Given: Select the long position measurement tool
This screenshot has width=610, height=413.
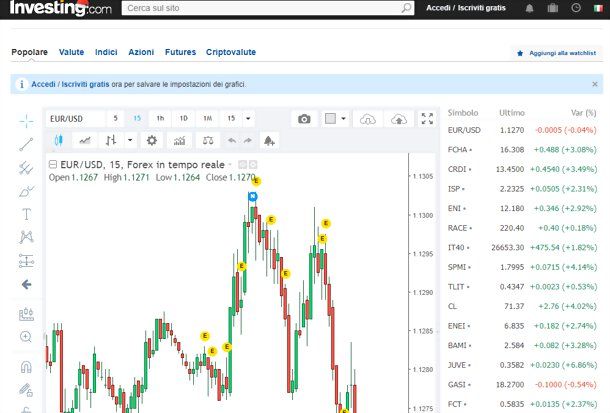Looking at the screenshot, I should pyautogui.click(x=26, y=261).
